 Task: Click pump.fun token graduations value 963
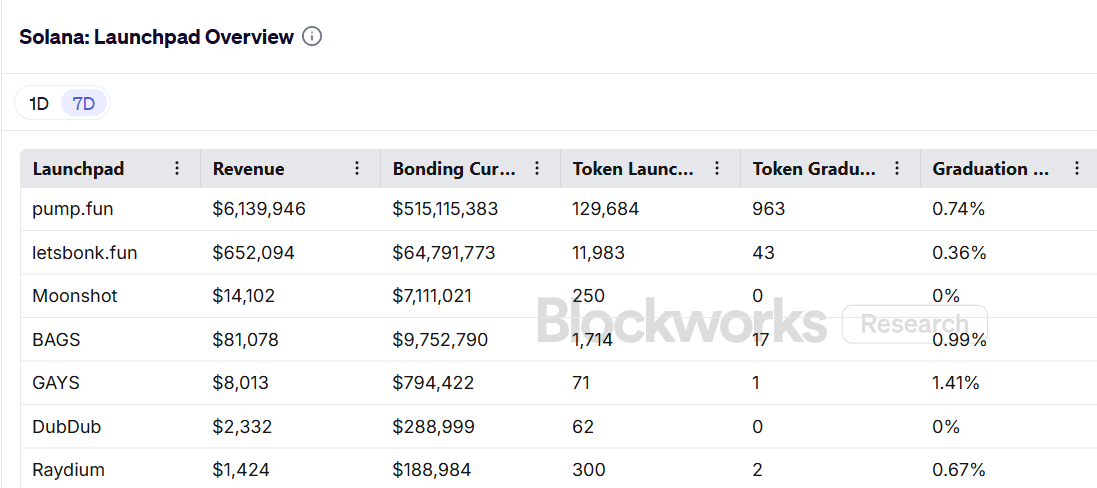tap(769, 209)
